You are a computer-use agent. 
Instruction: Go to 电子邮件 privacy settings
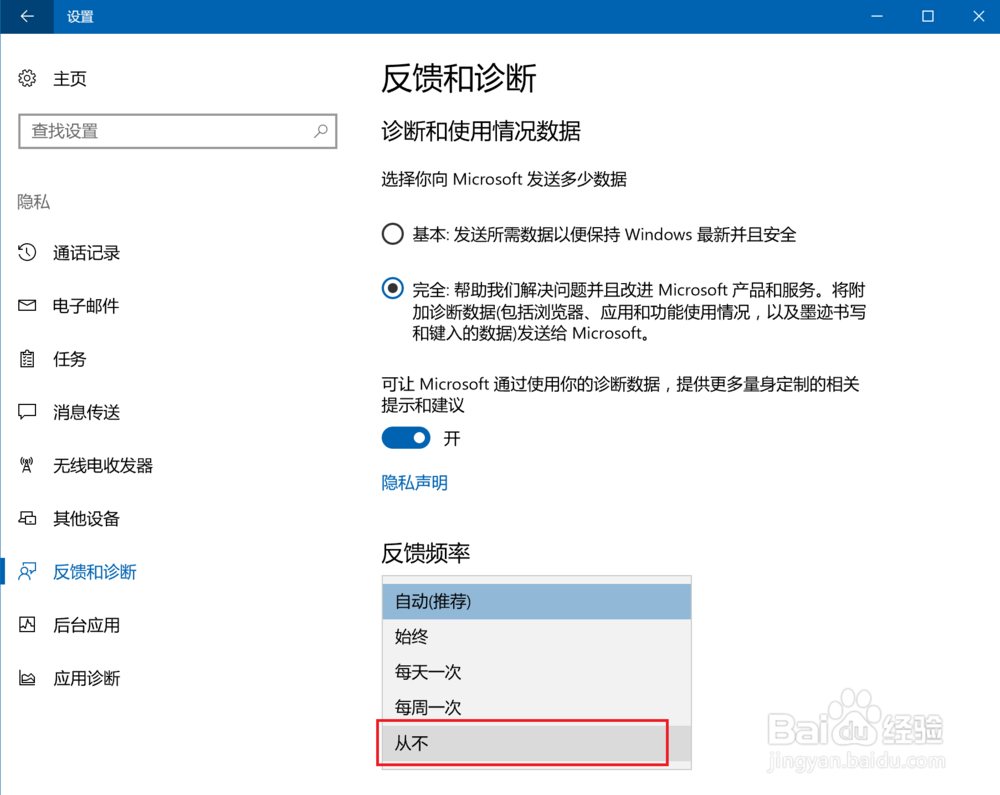click(86, 305)
